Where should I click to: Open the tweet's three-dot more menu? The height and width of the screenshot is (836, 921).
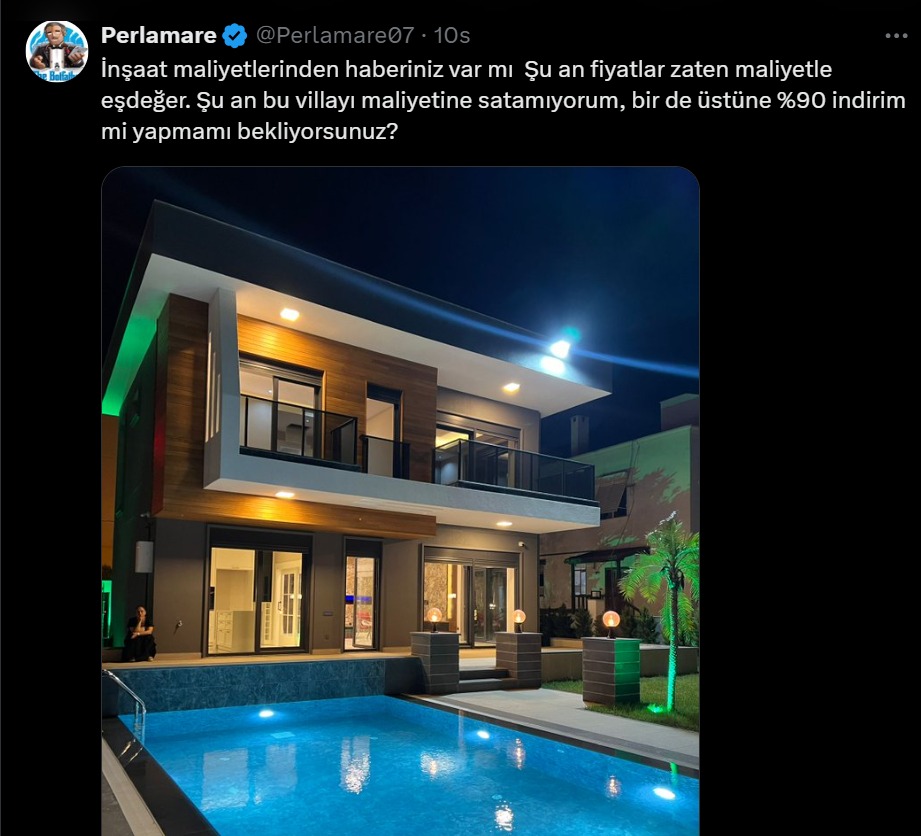point(896,36)
